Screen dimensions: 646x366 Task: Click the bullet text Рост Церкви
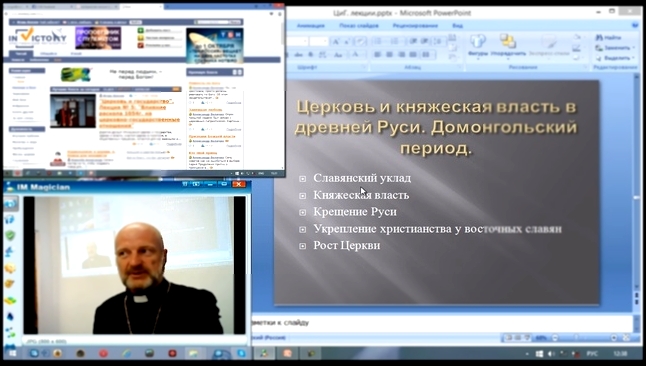(x=346, y=246)
